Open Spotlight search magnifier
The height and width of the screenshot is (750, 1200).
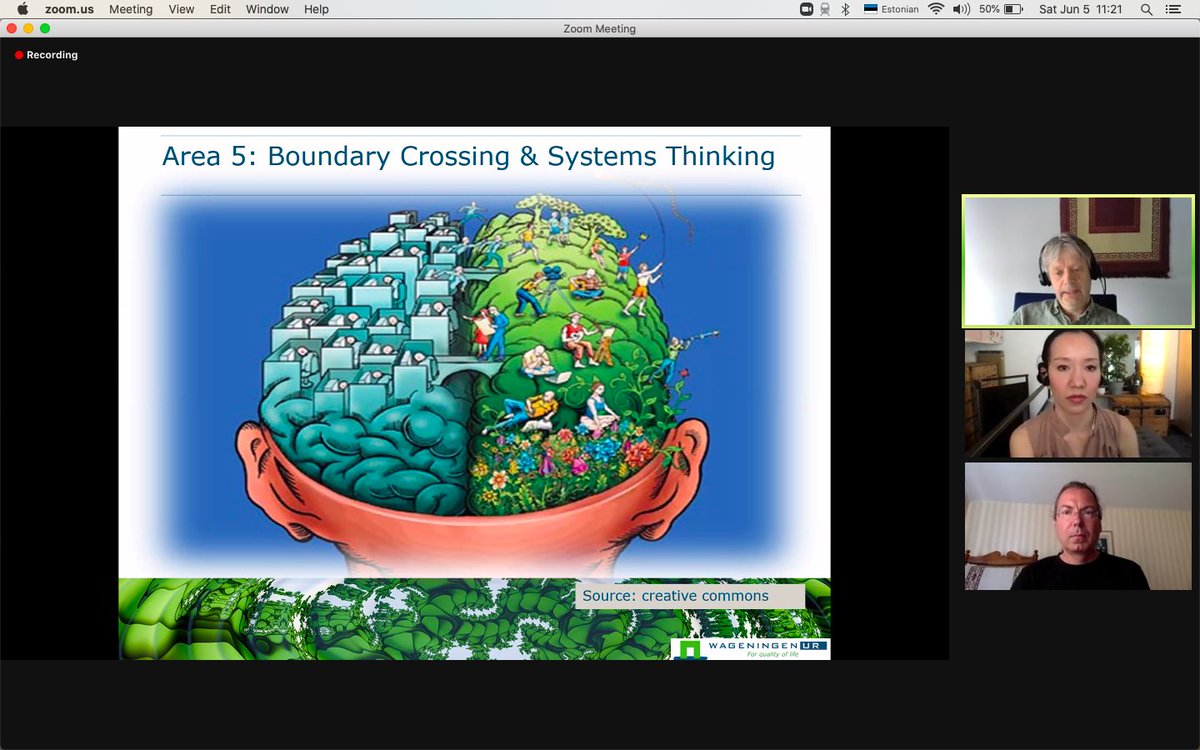point(1146,9)
